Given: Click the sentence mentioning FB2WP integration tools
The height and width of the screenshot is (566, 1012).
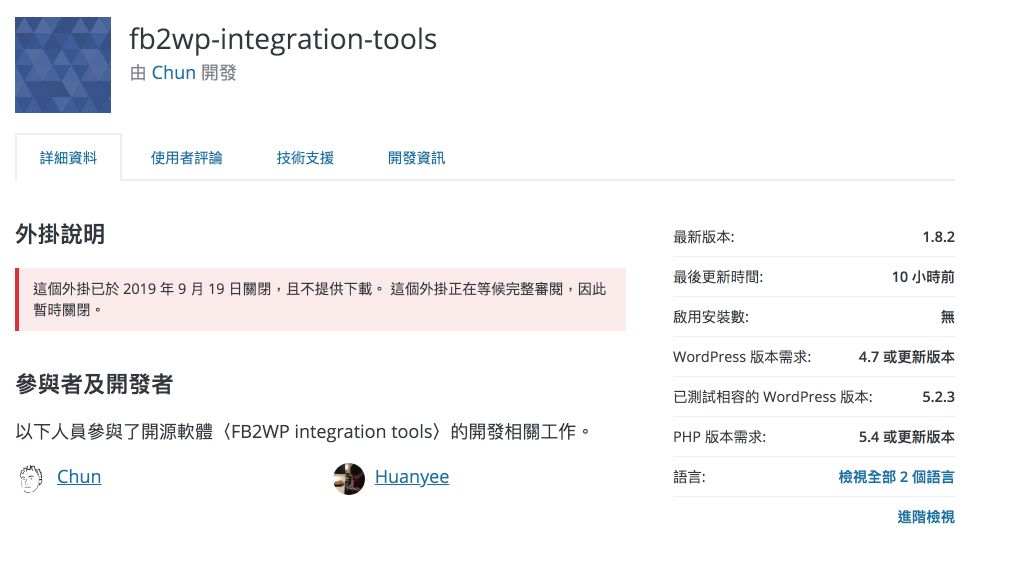Looking at the screenshot, I should coord(303,432).
